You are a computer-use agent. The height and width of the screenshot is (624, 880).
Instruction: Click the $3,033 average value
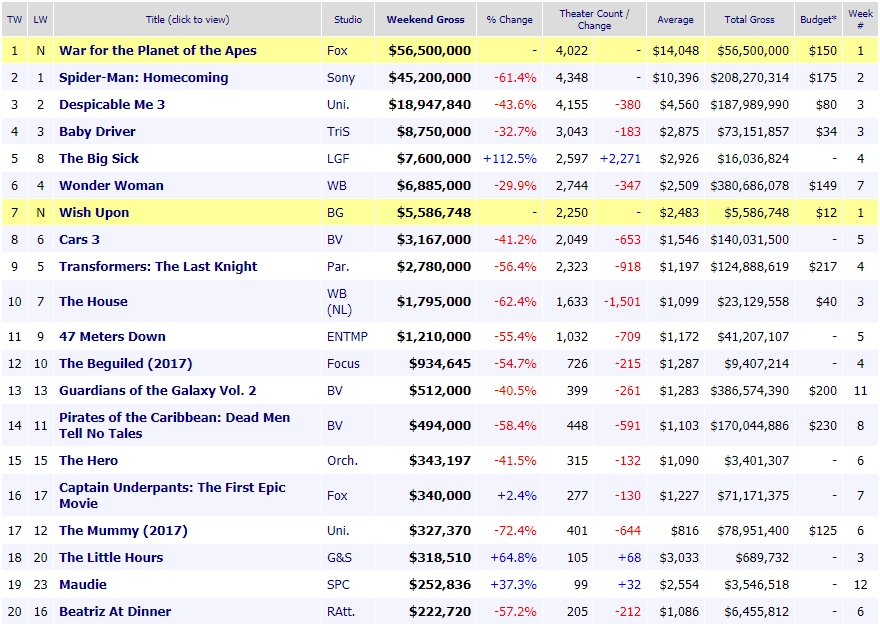(679, 557)
